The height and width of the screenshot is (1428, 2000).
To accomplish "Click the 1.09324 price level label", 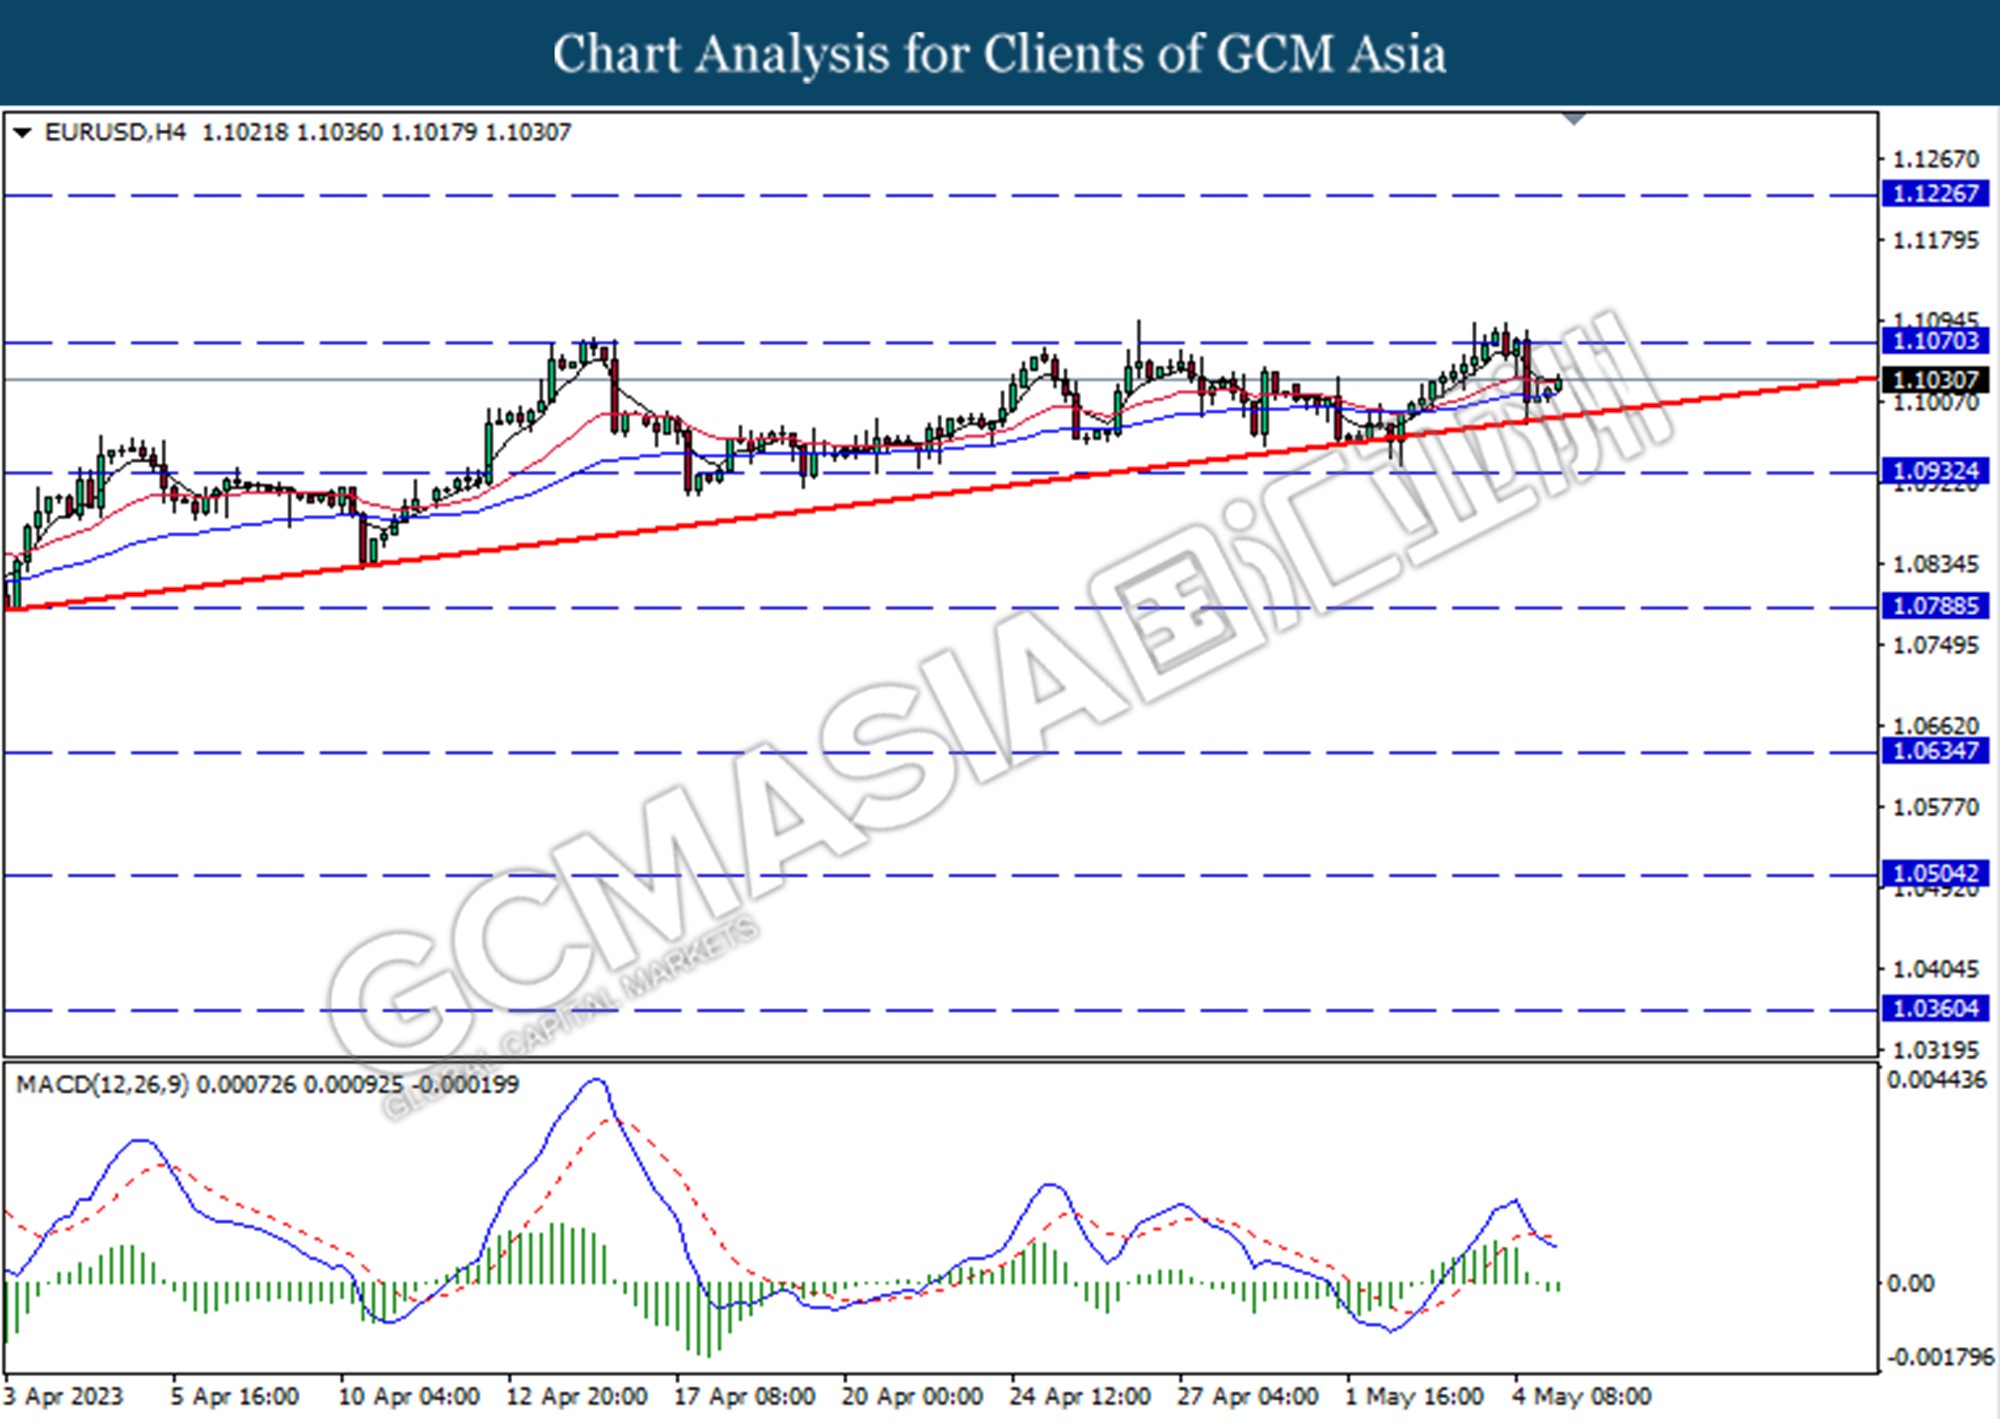I will click(1935, 470).
